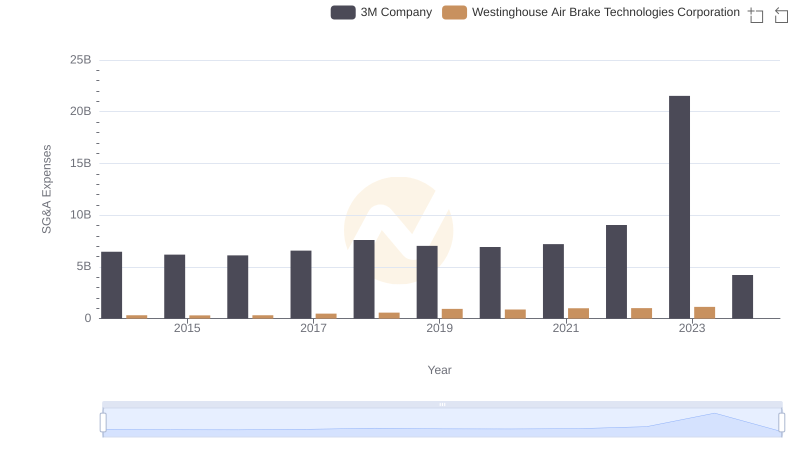This screenshot has width=800, height=461.
Task: Click the 3M bar for 2024
Action: [742, 297]
